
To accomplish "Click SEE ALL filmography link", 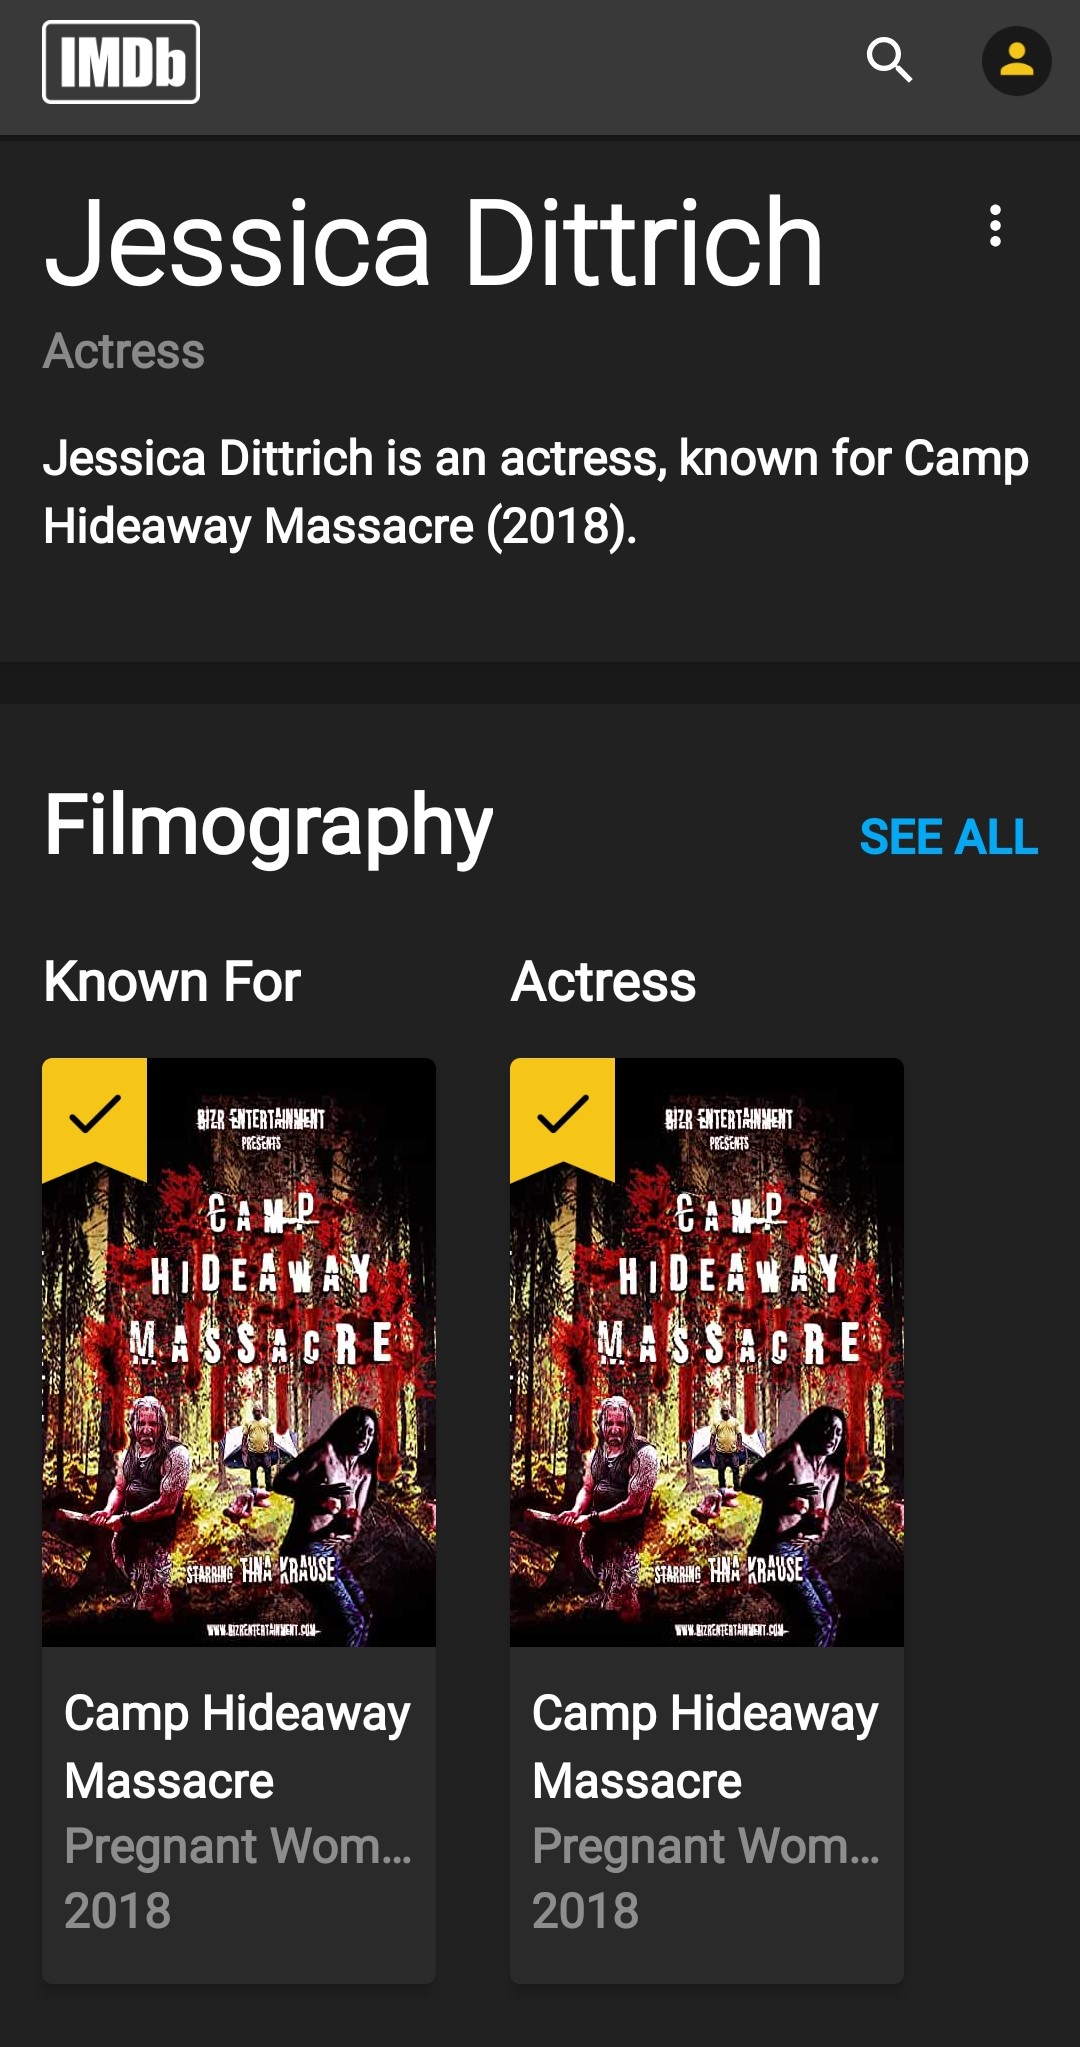I will (x=949, y=837).
